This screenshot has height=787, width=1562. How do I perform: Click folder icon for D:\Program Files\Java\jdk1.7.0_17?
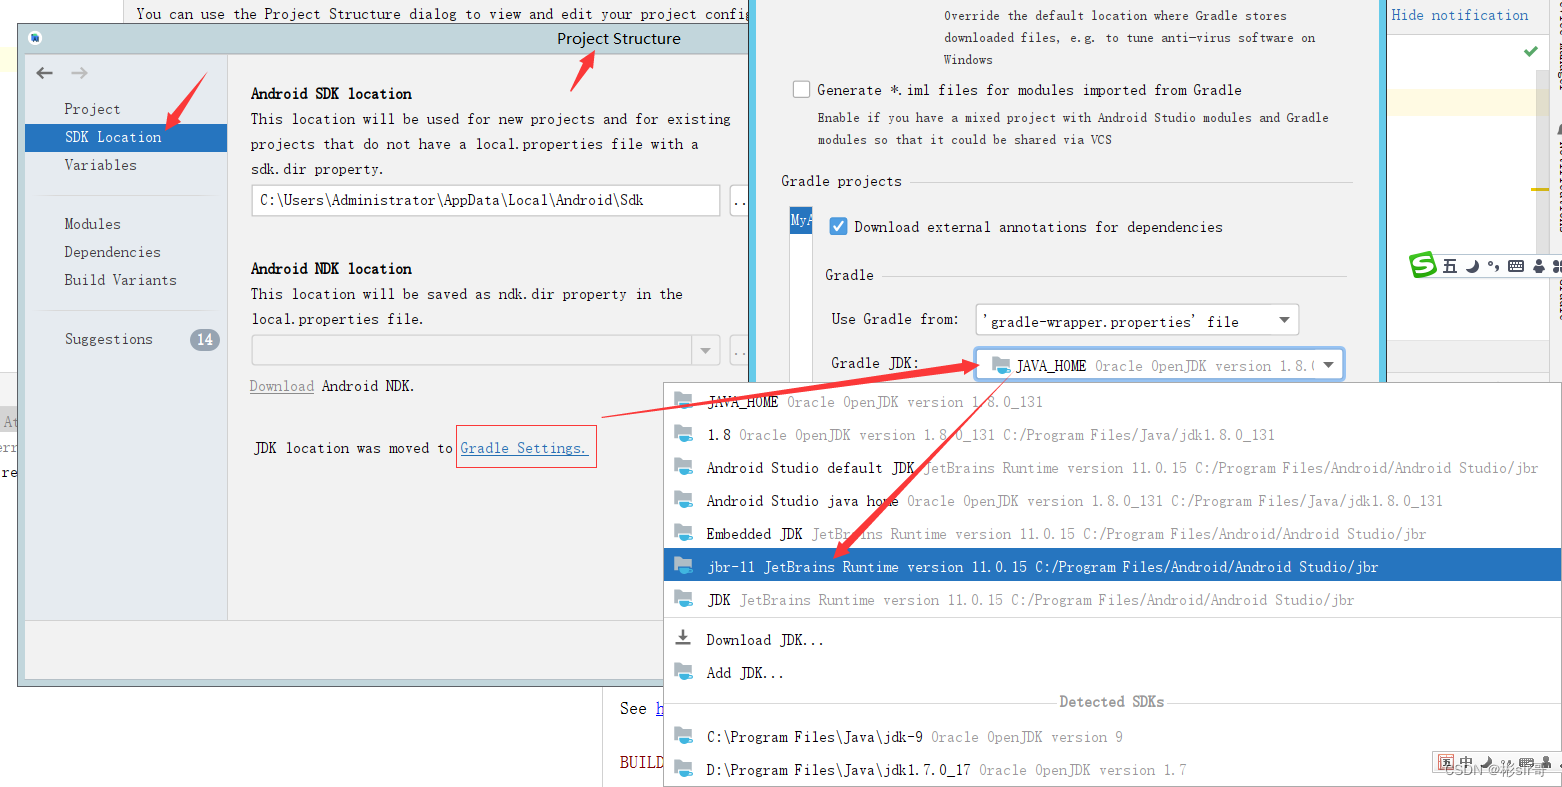coord(684,768)
